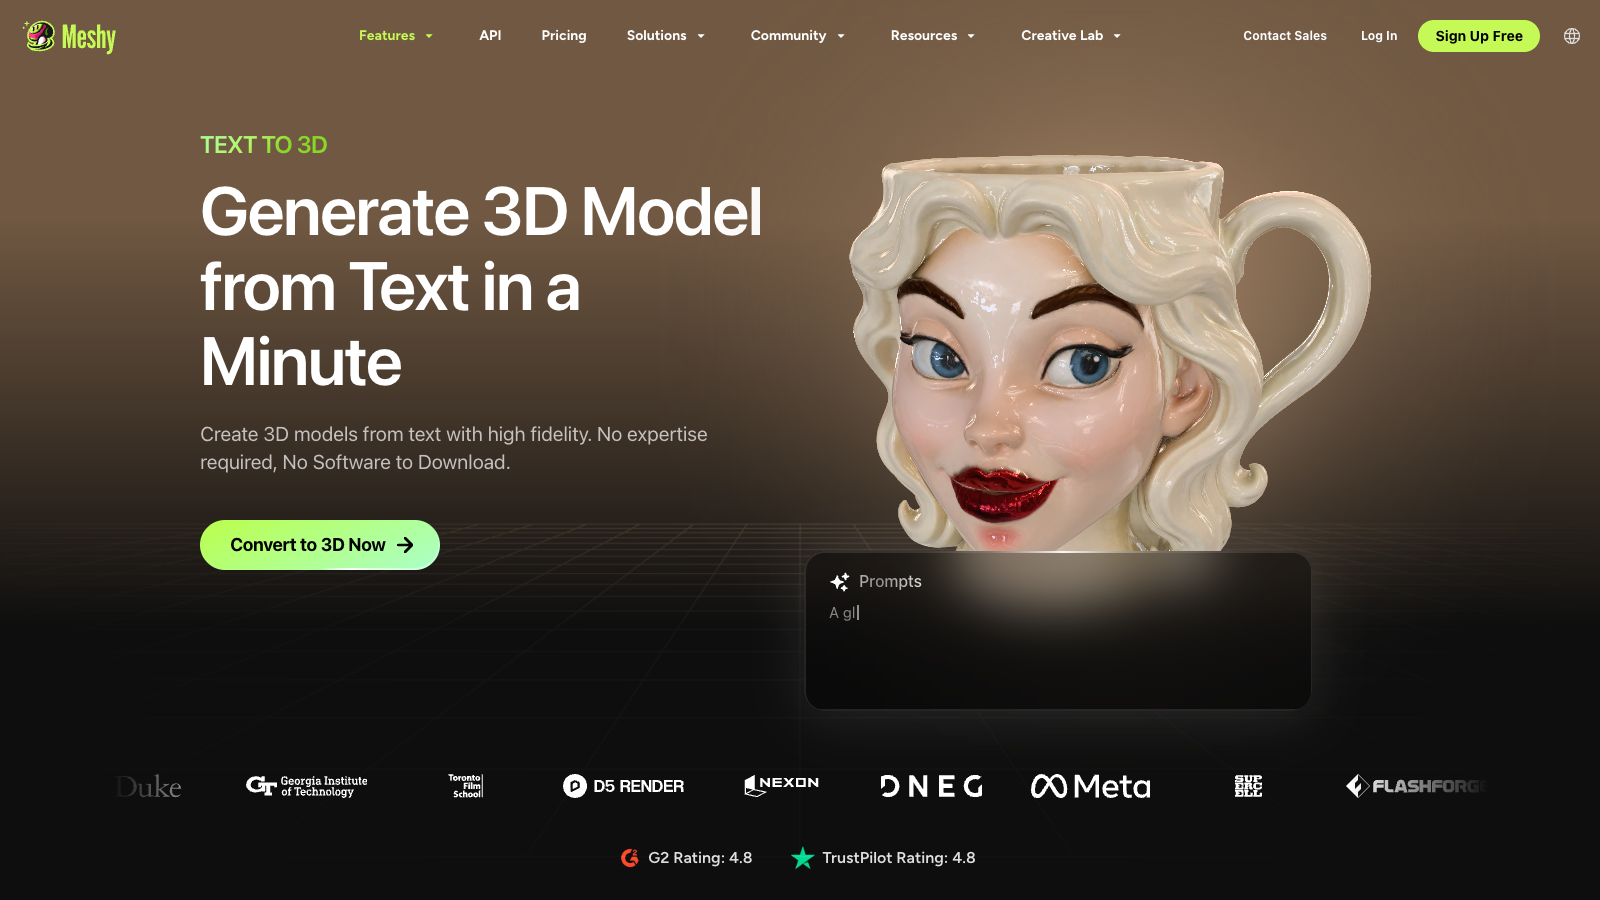Click the D5 Render logo
The image size is (1600, 900).
coord(623,786)
